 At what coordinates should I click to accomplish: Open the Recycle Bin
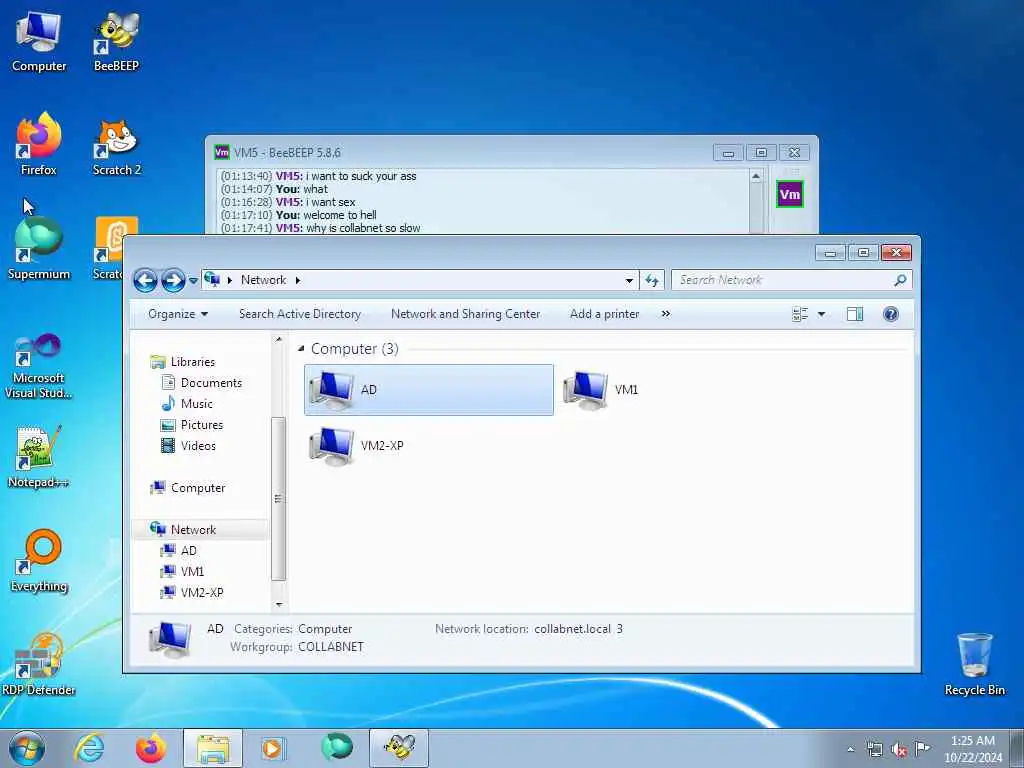point(974,665)
